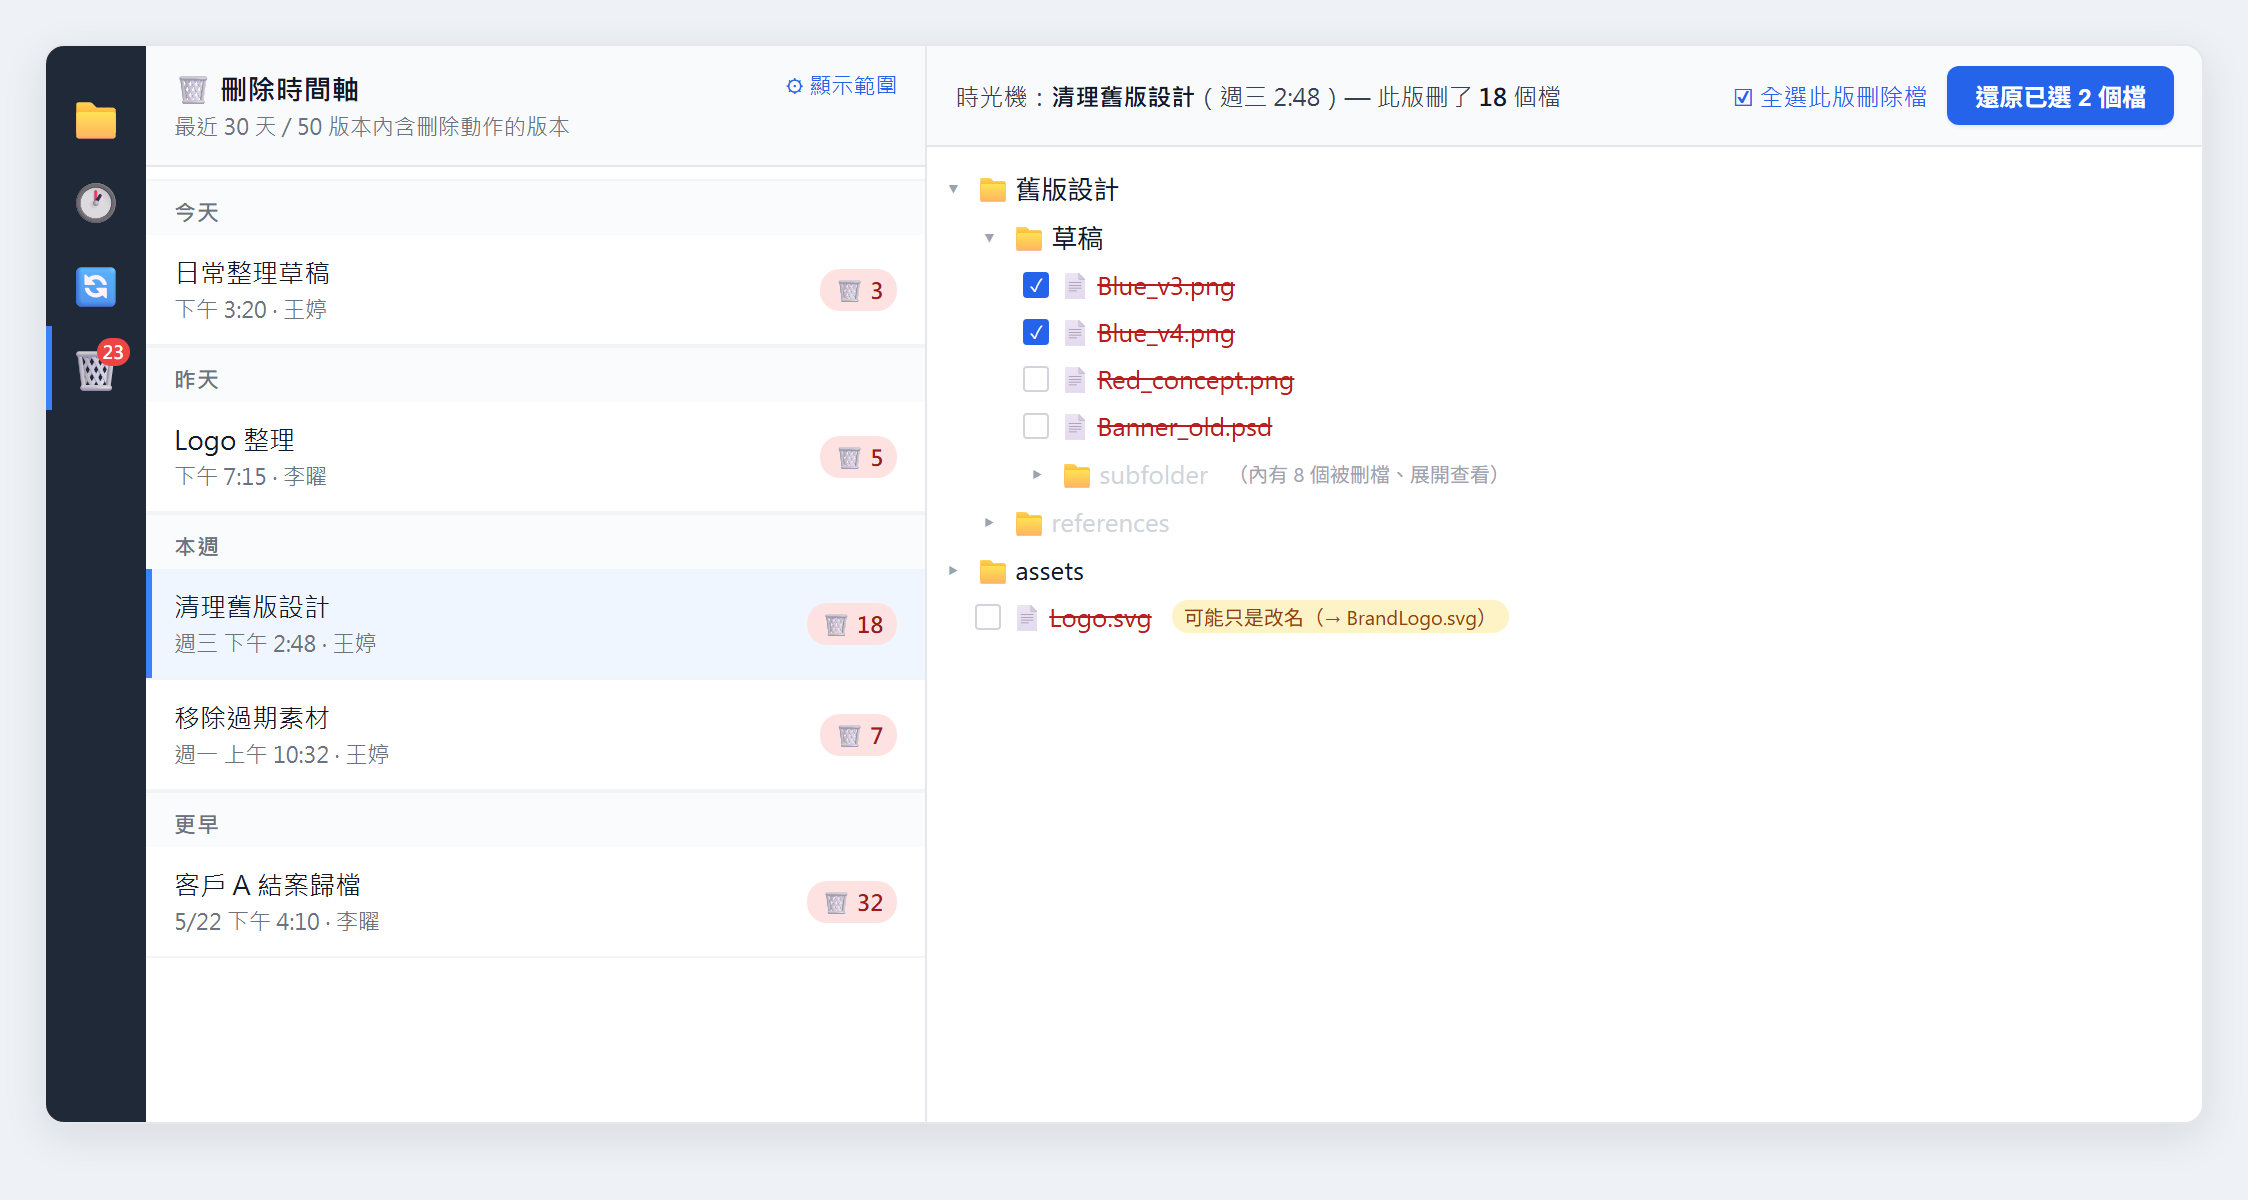The height and width of the screenshot is (1200, 2248).
Task: Click the 顯示範圍 settings link
Action: [x=842, y=86]
